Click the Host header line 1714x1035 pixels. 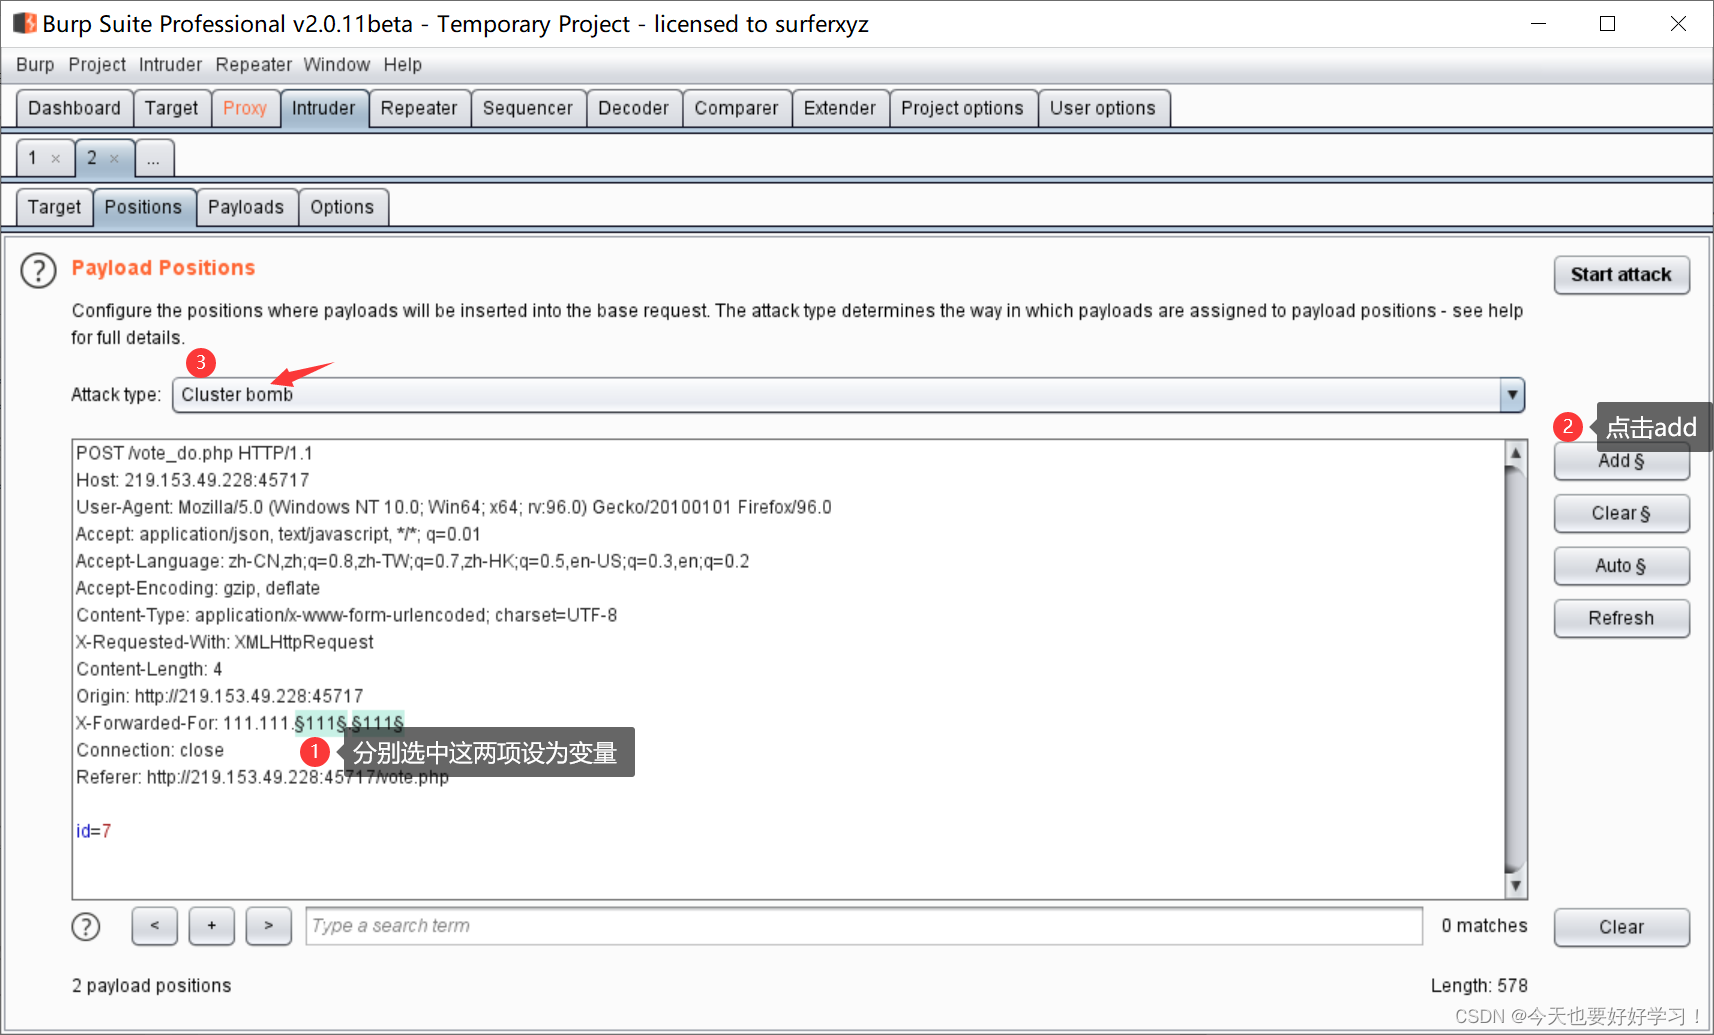[193, 480]
